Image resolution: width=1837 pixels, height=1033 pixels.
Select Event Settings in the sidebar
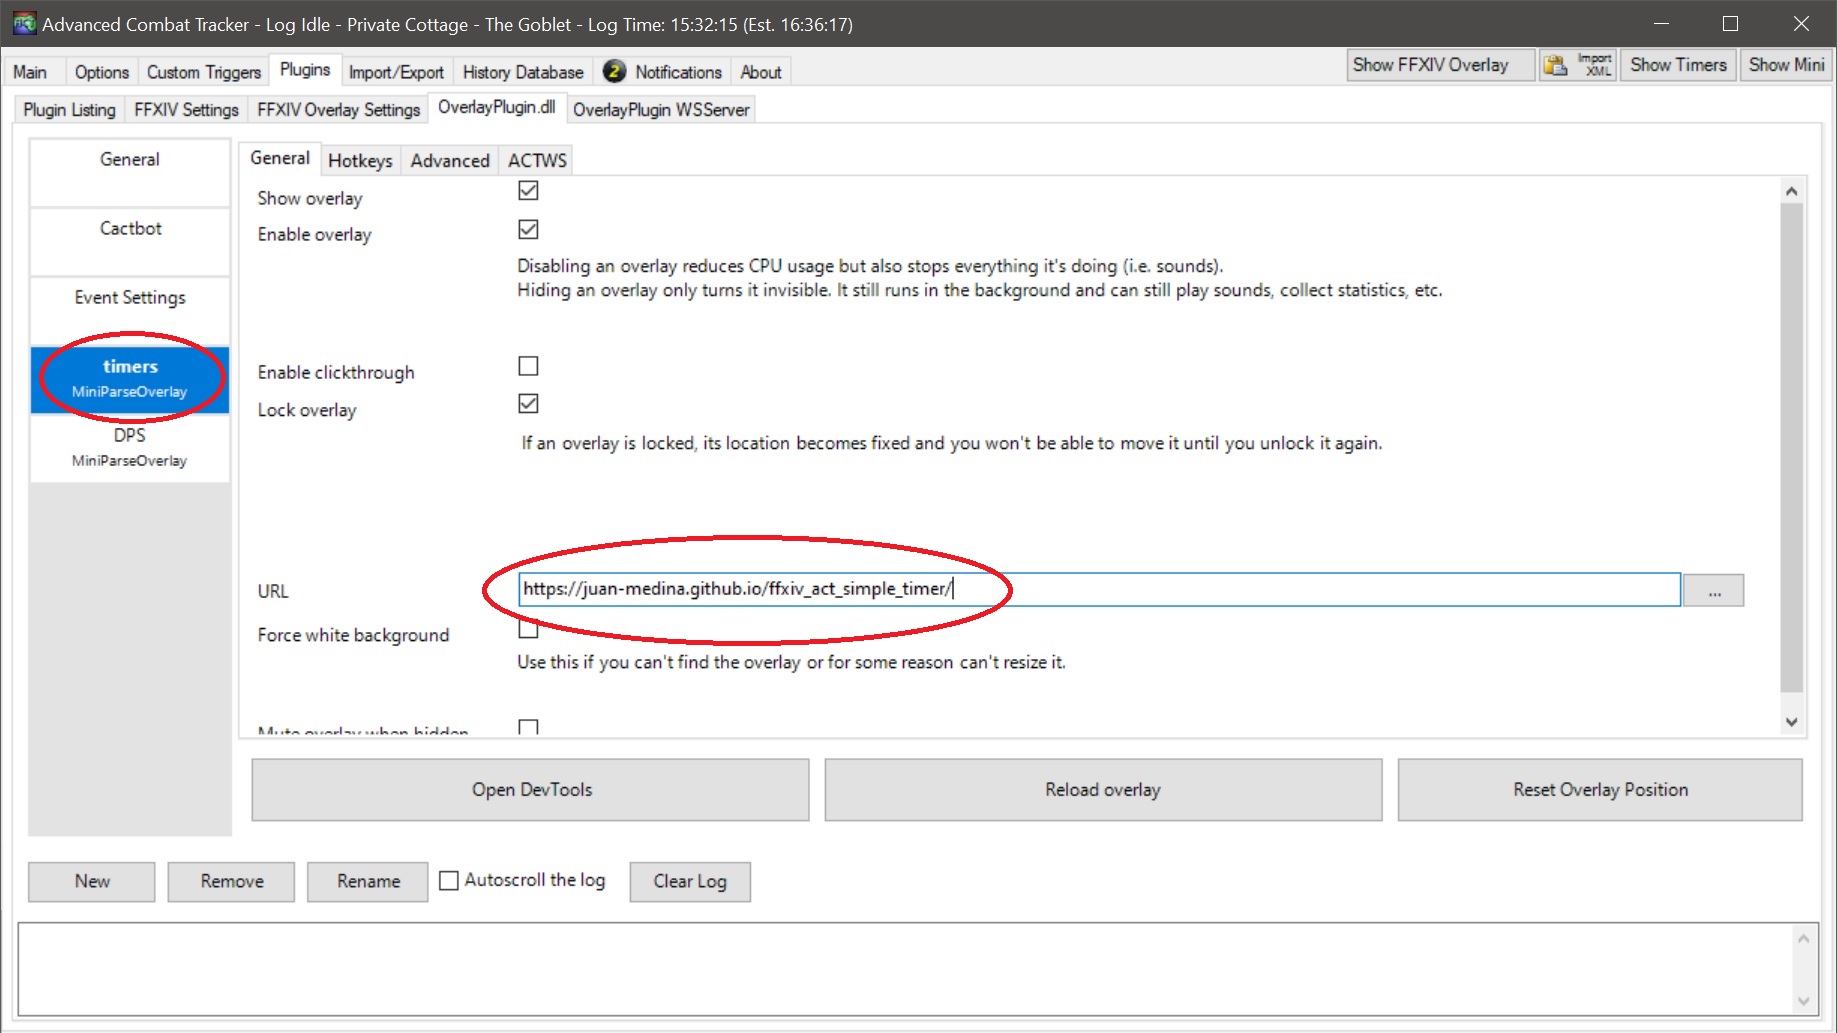(130, 310)
